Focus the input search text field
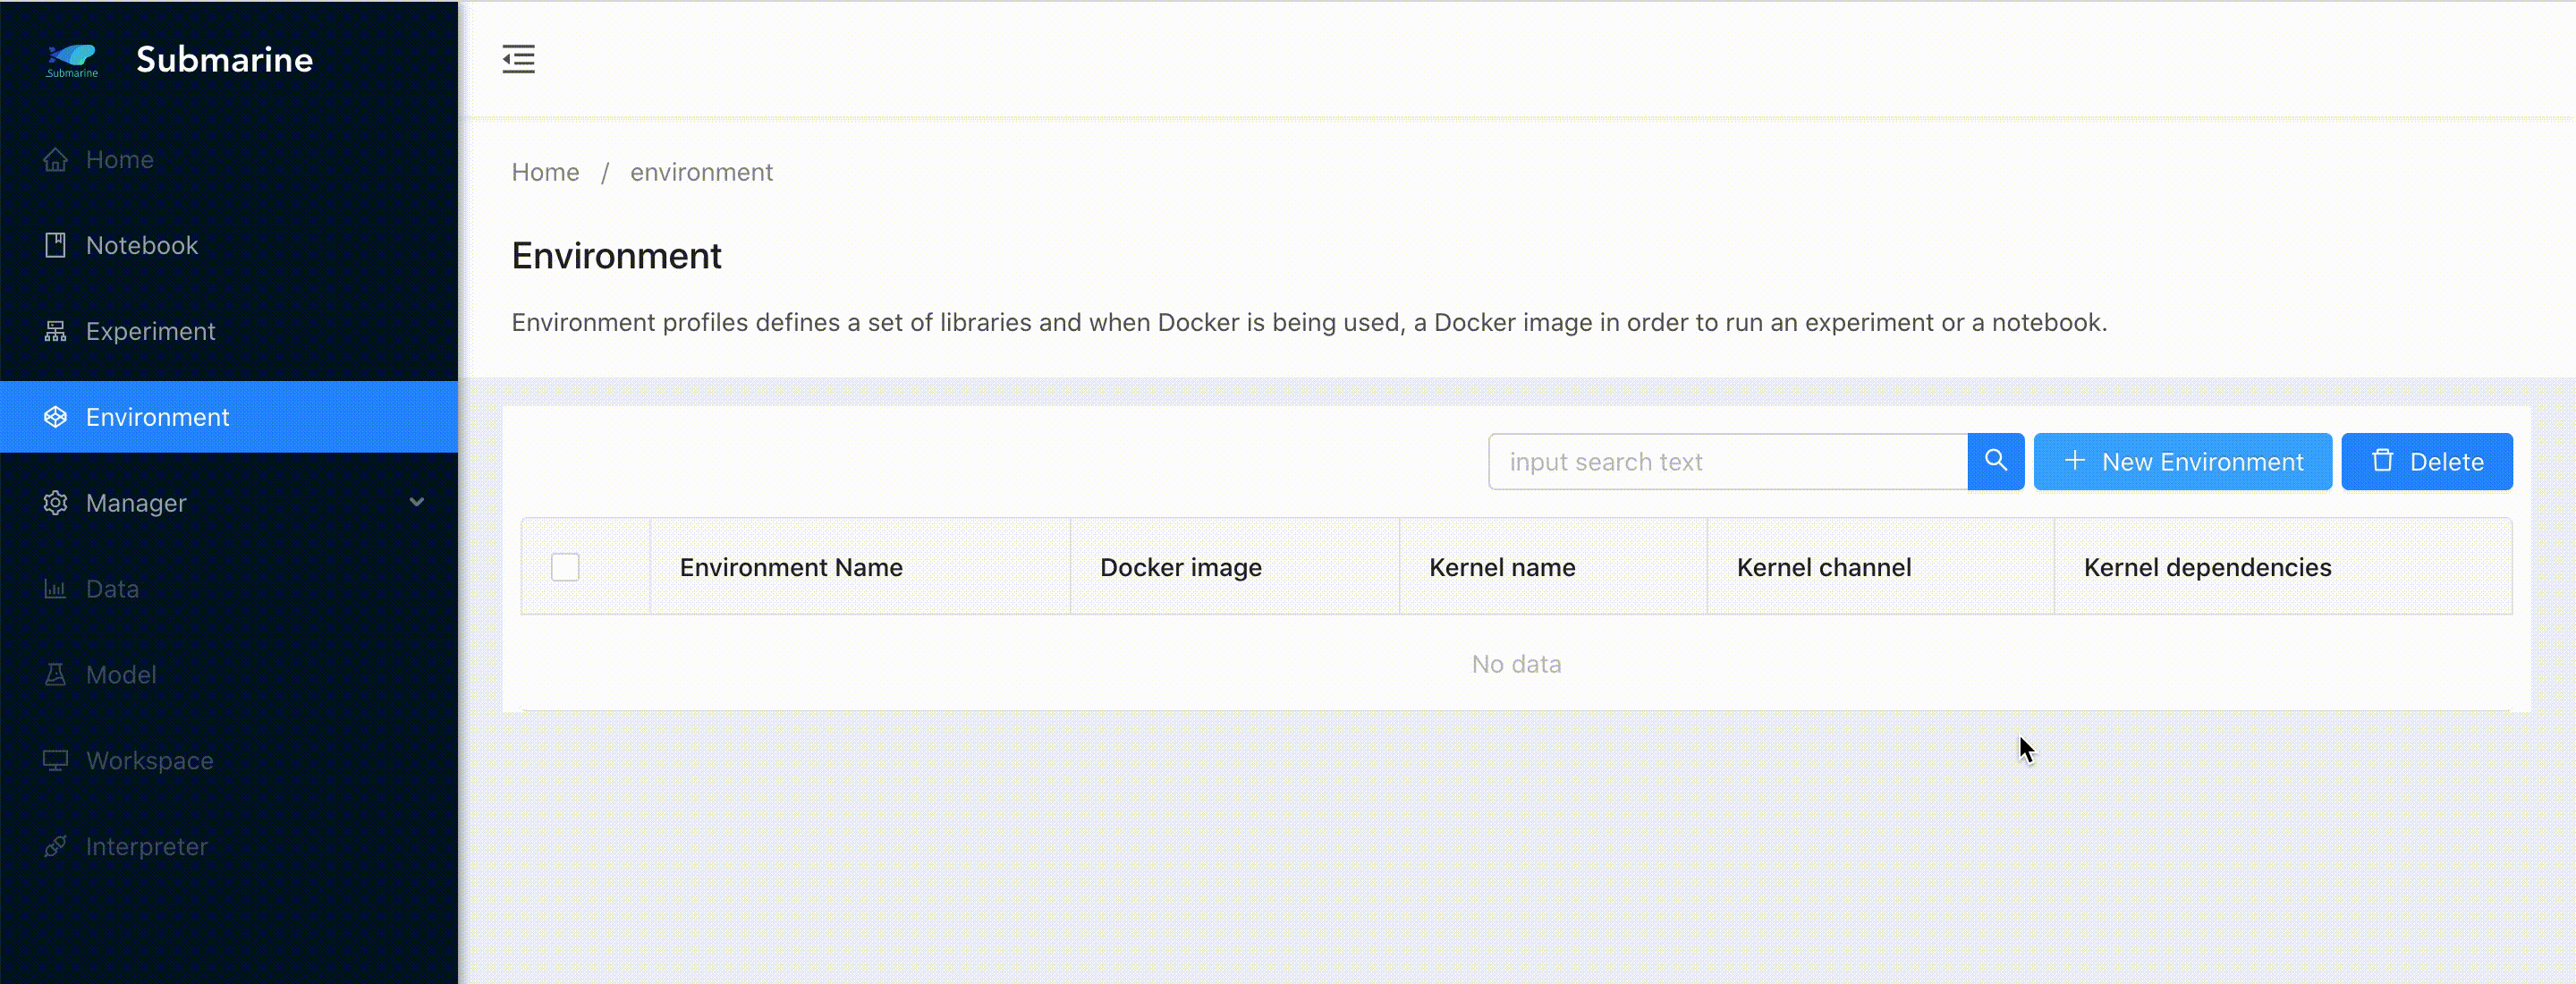 click(1727, 462)
